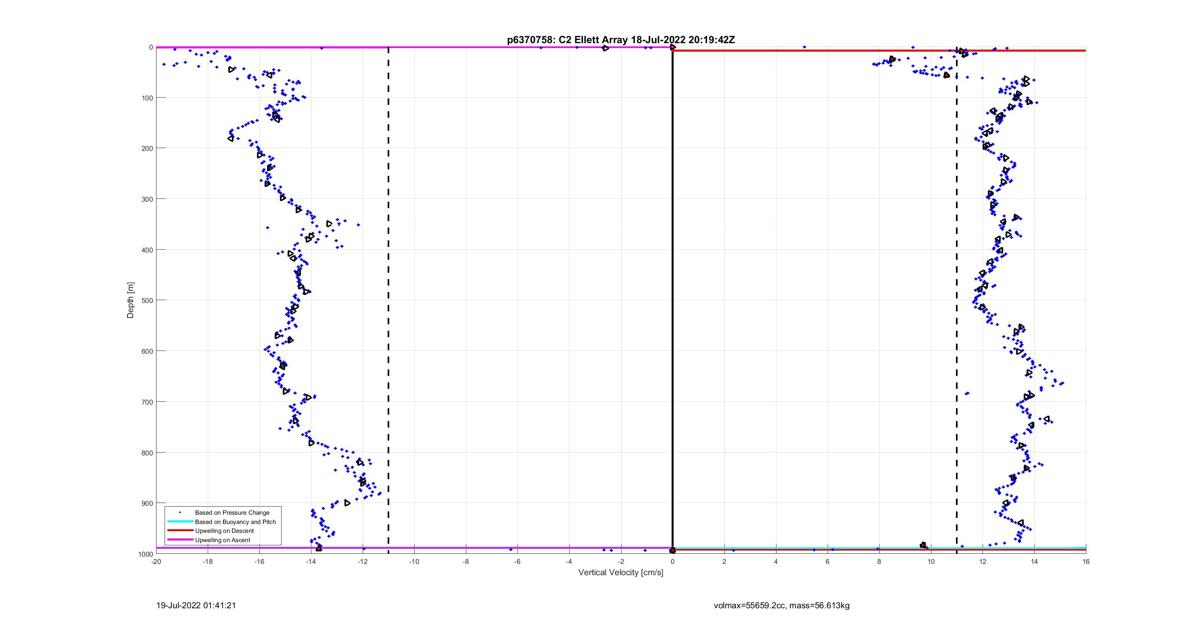The width and height of the screenshot is (1200, 622).
Task: Click the velocity tick label '-14'
Action: click(x=311, y=561)
